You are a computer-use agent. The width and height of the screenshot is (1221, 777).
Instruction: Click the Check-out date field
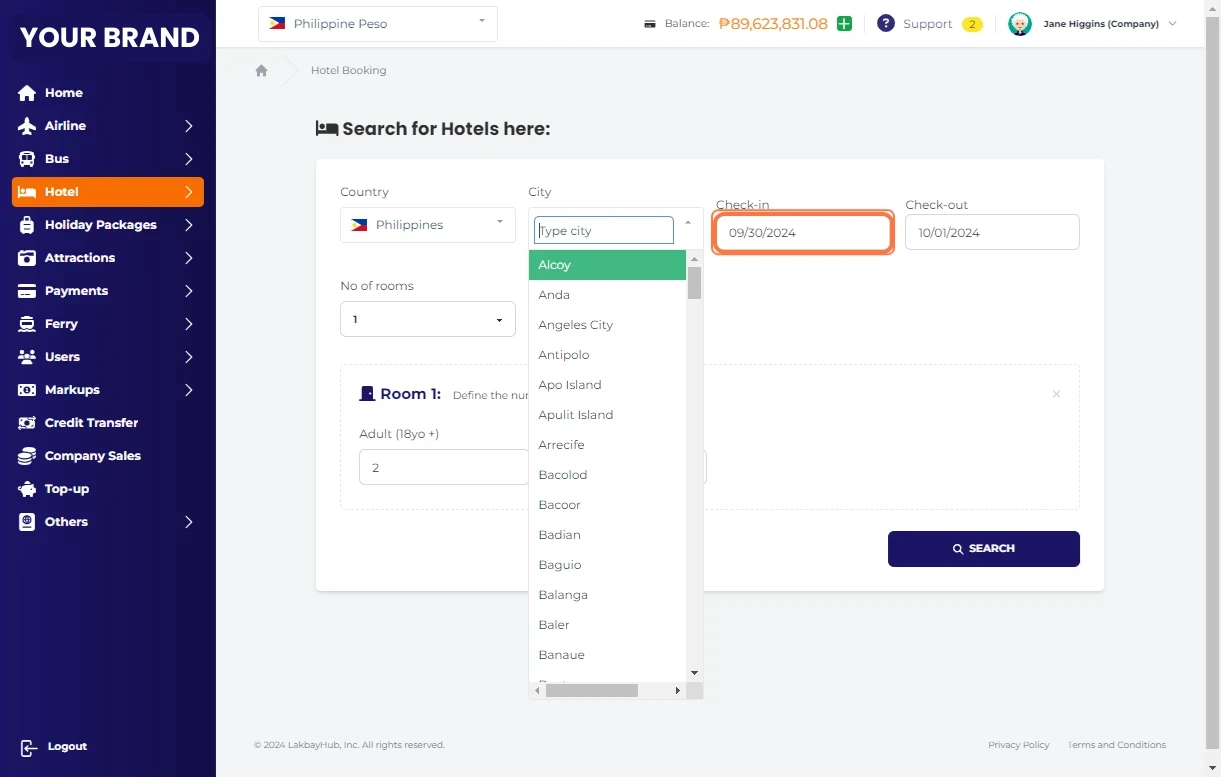click(991, 233)
